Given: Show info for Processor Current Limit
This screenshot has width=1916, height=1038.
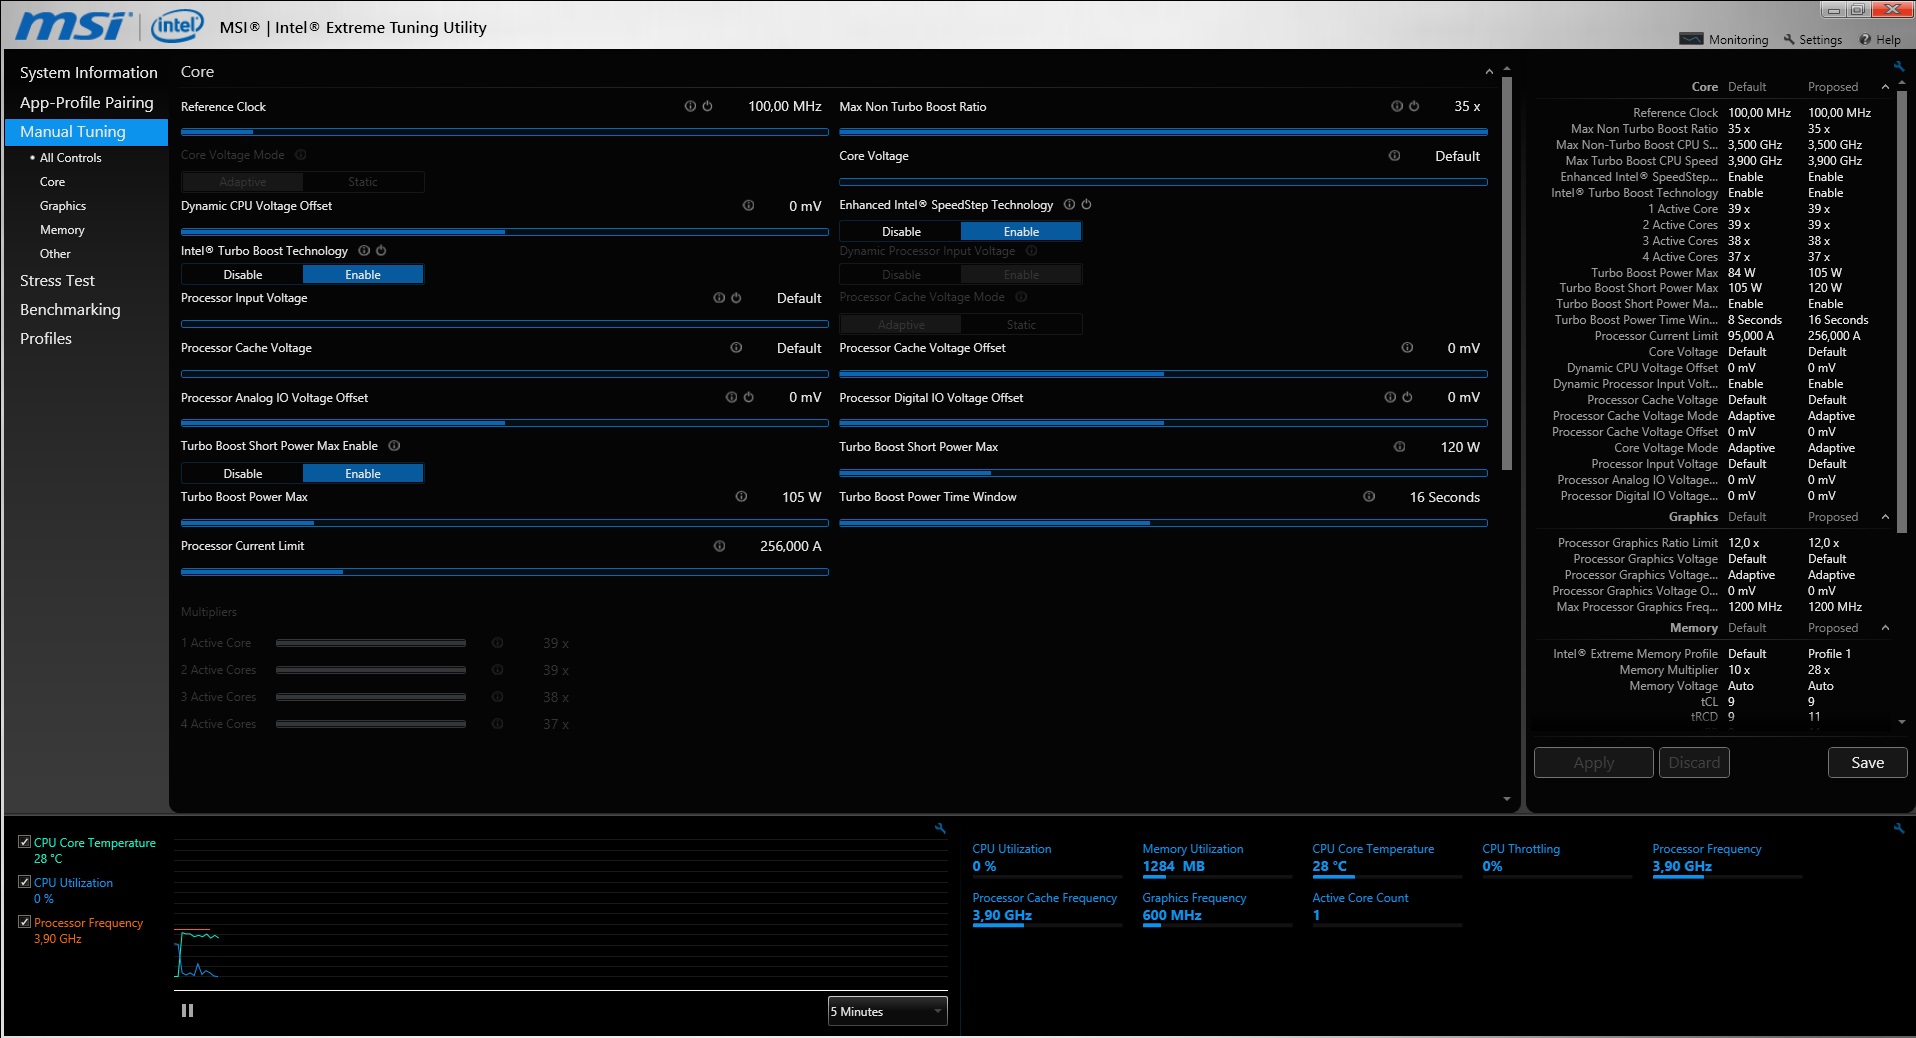Looking at the screenshot, I should (x=719, y=546).
